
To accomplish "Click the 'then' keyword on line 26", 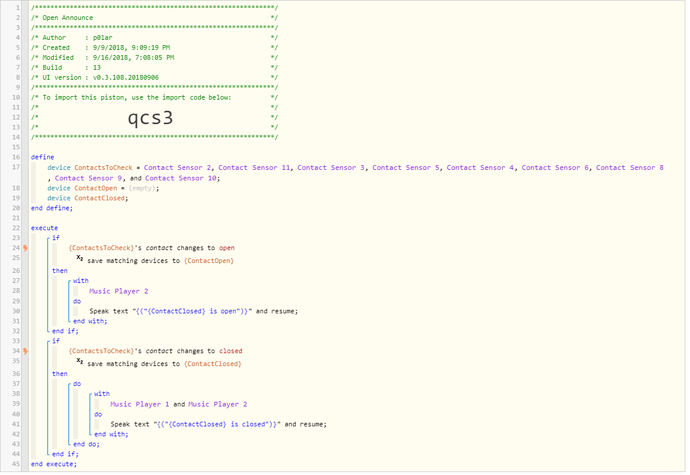I will click(x=60, y=271).
